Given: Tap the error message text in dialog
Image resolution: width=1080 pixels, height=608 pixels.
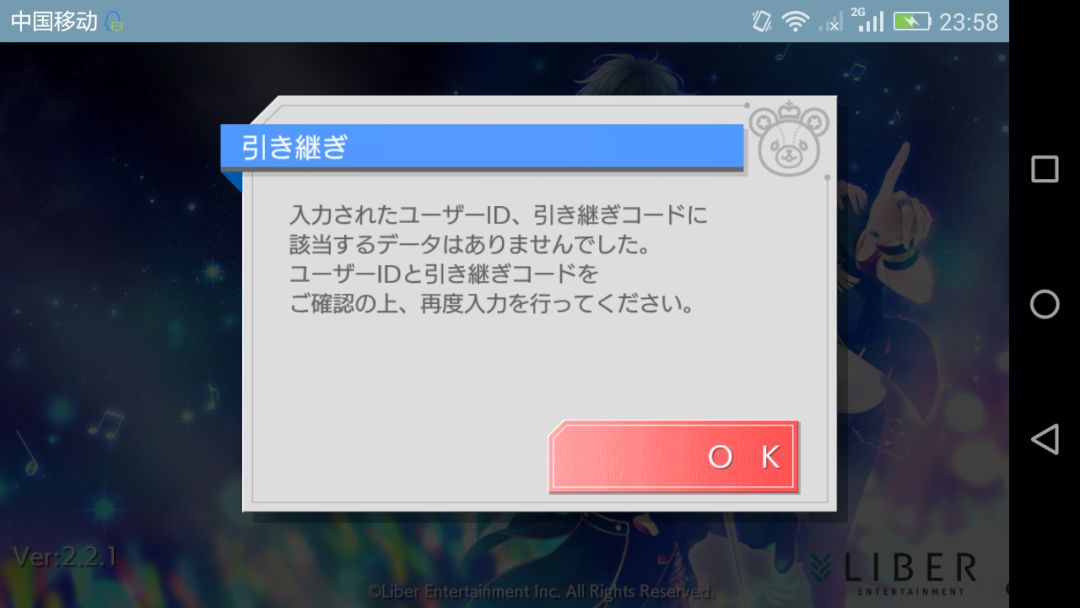Looking at the screenshot, I should click(498, 259).
